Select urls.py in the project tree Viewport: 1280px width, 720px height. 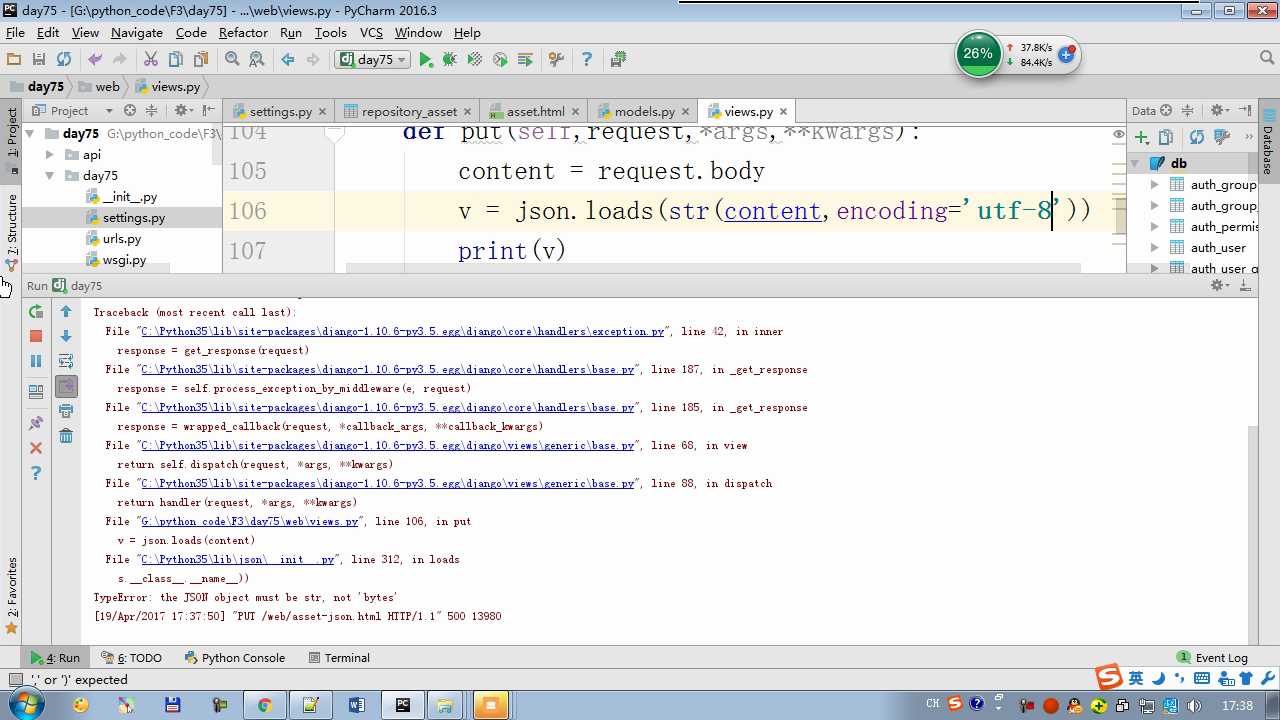pos(121,239)
